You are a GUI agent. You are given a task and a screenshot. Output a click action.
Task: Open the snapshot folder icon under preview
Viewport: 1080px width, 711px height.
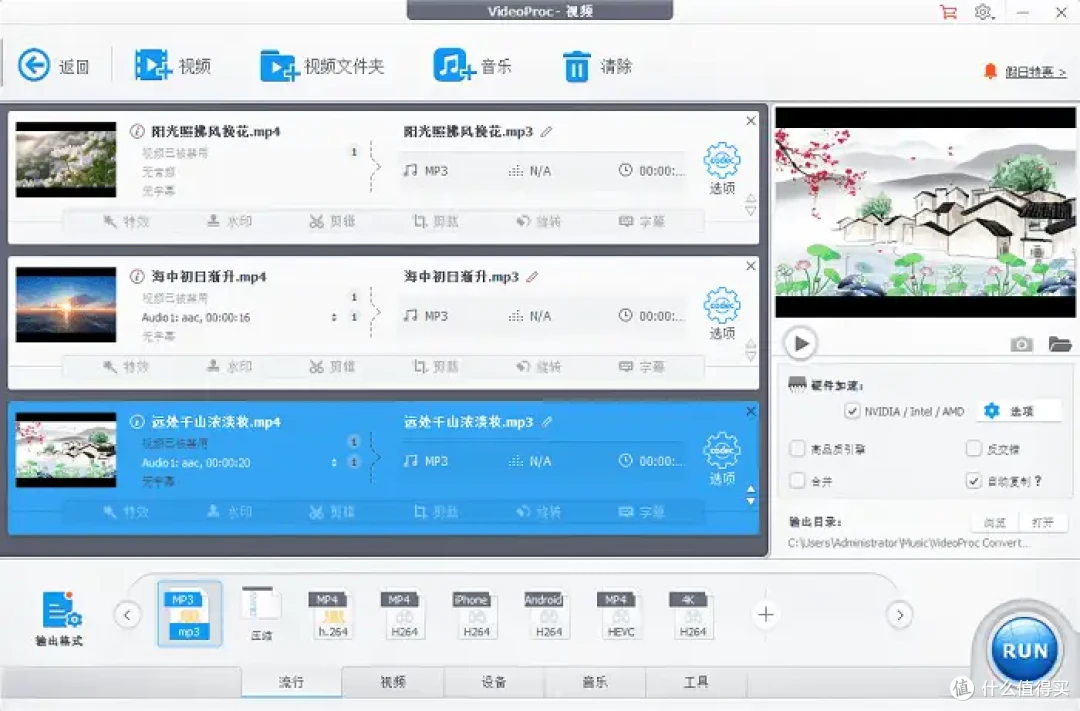click(1059, 343)
